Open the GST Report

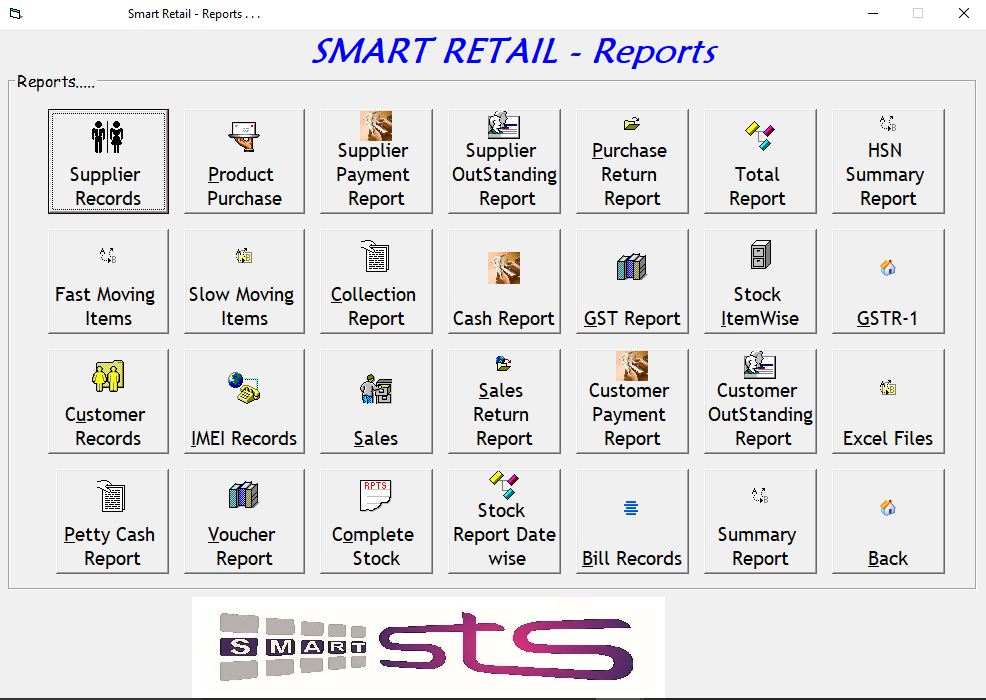coord(632,281)
